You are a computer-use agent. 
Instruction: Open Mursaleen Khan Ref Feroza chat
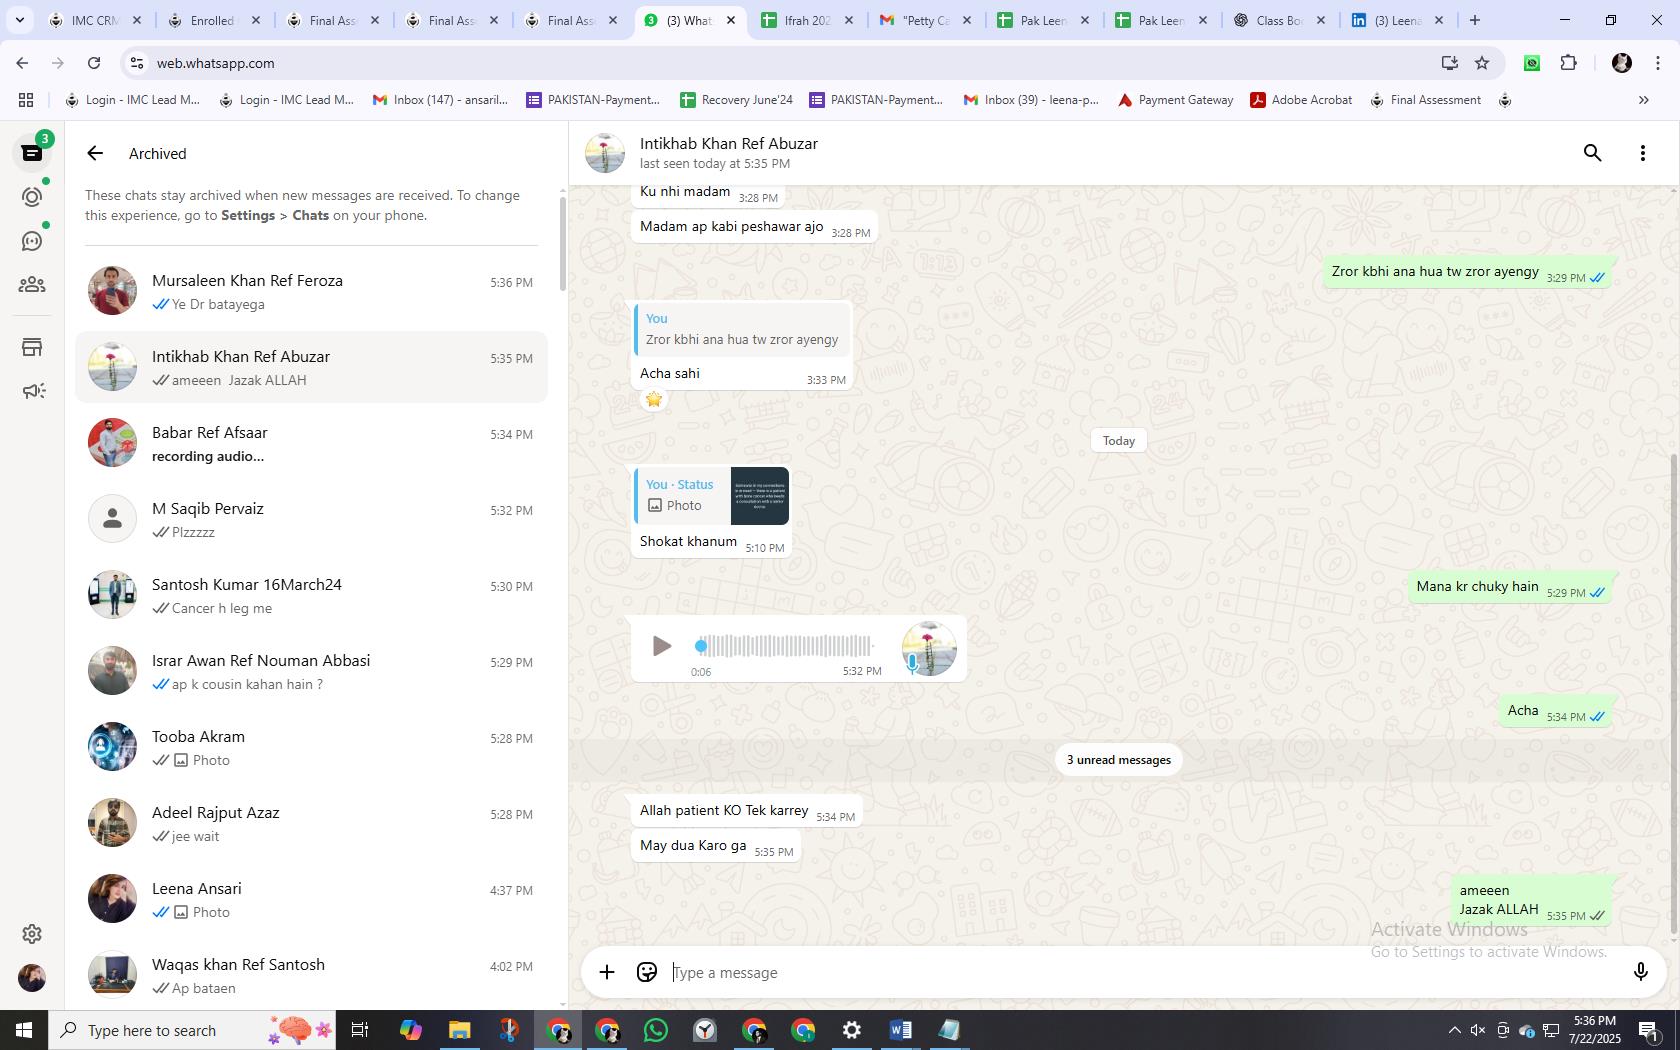click(x=311, y=291)
